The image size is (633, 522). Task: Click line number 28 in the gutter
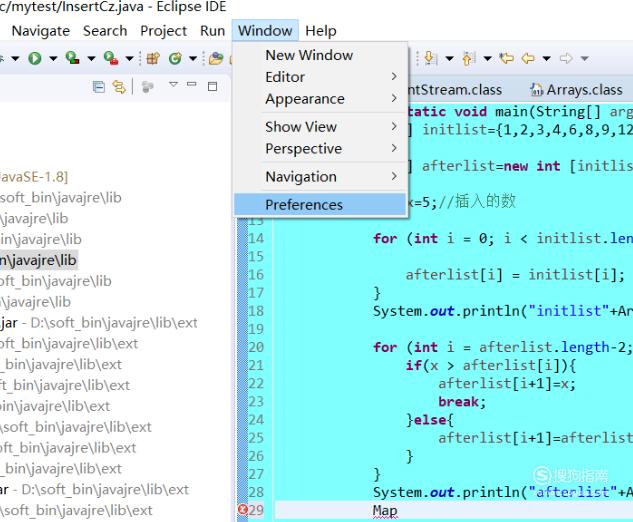click(256, 492)
